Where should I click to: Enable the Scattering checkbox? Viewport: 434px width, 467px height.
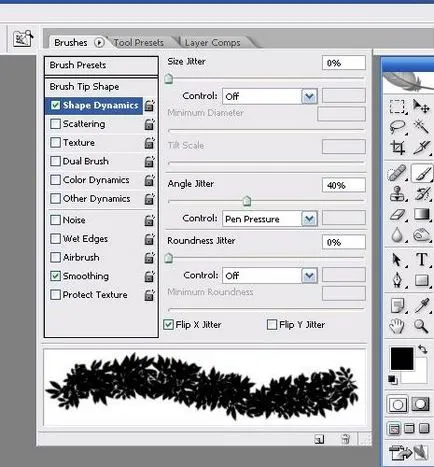pos(55,124)
